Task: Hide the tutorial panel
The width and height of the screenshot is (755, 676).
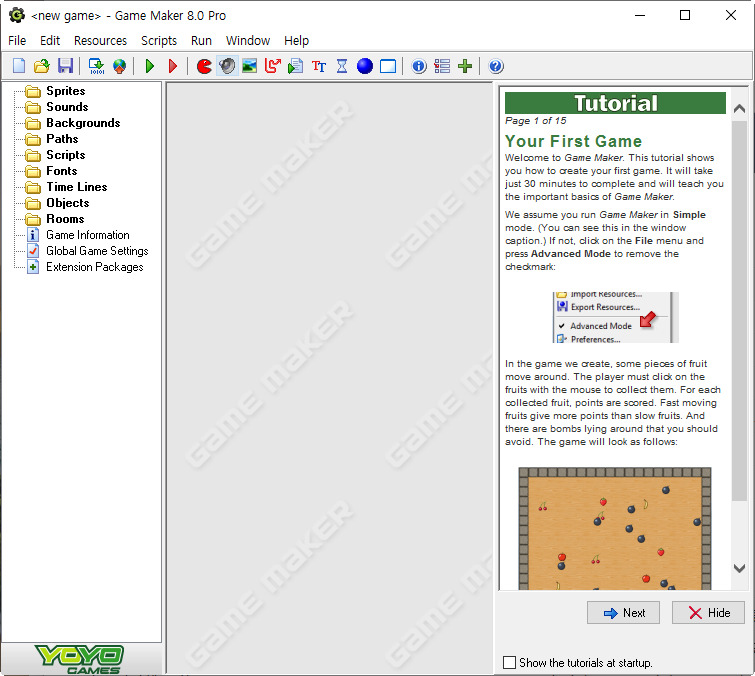Action: click(708, 612)
